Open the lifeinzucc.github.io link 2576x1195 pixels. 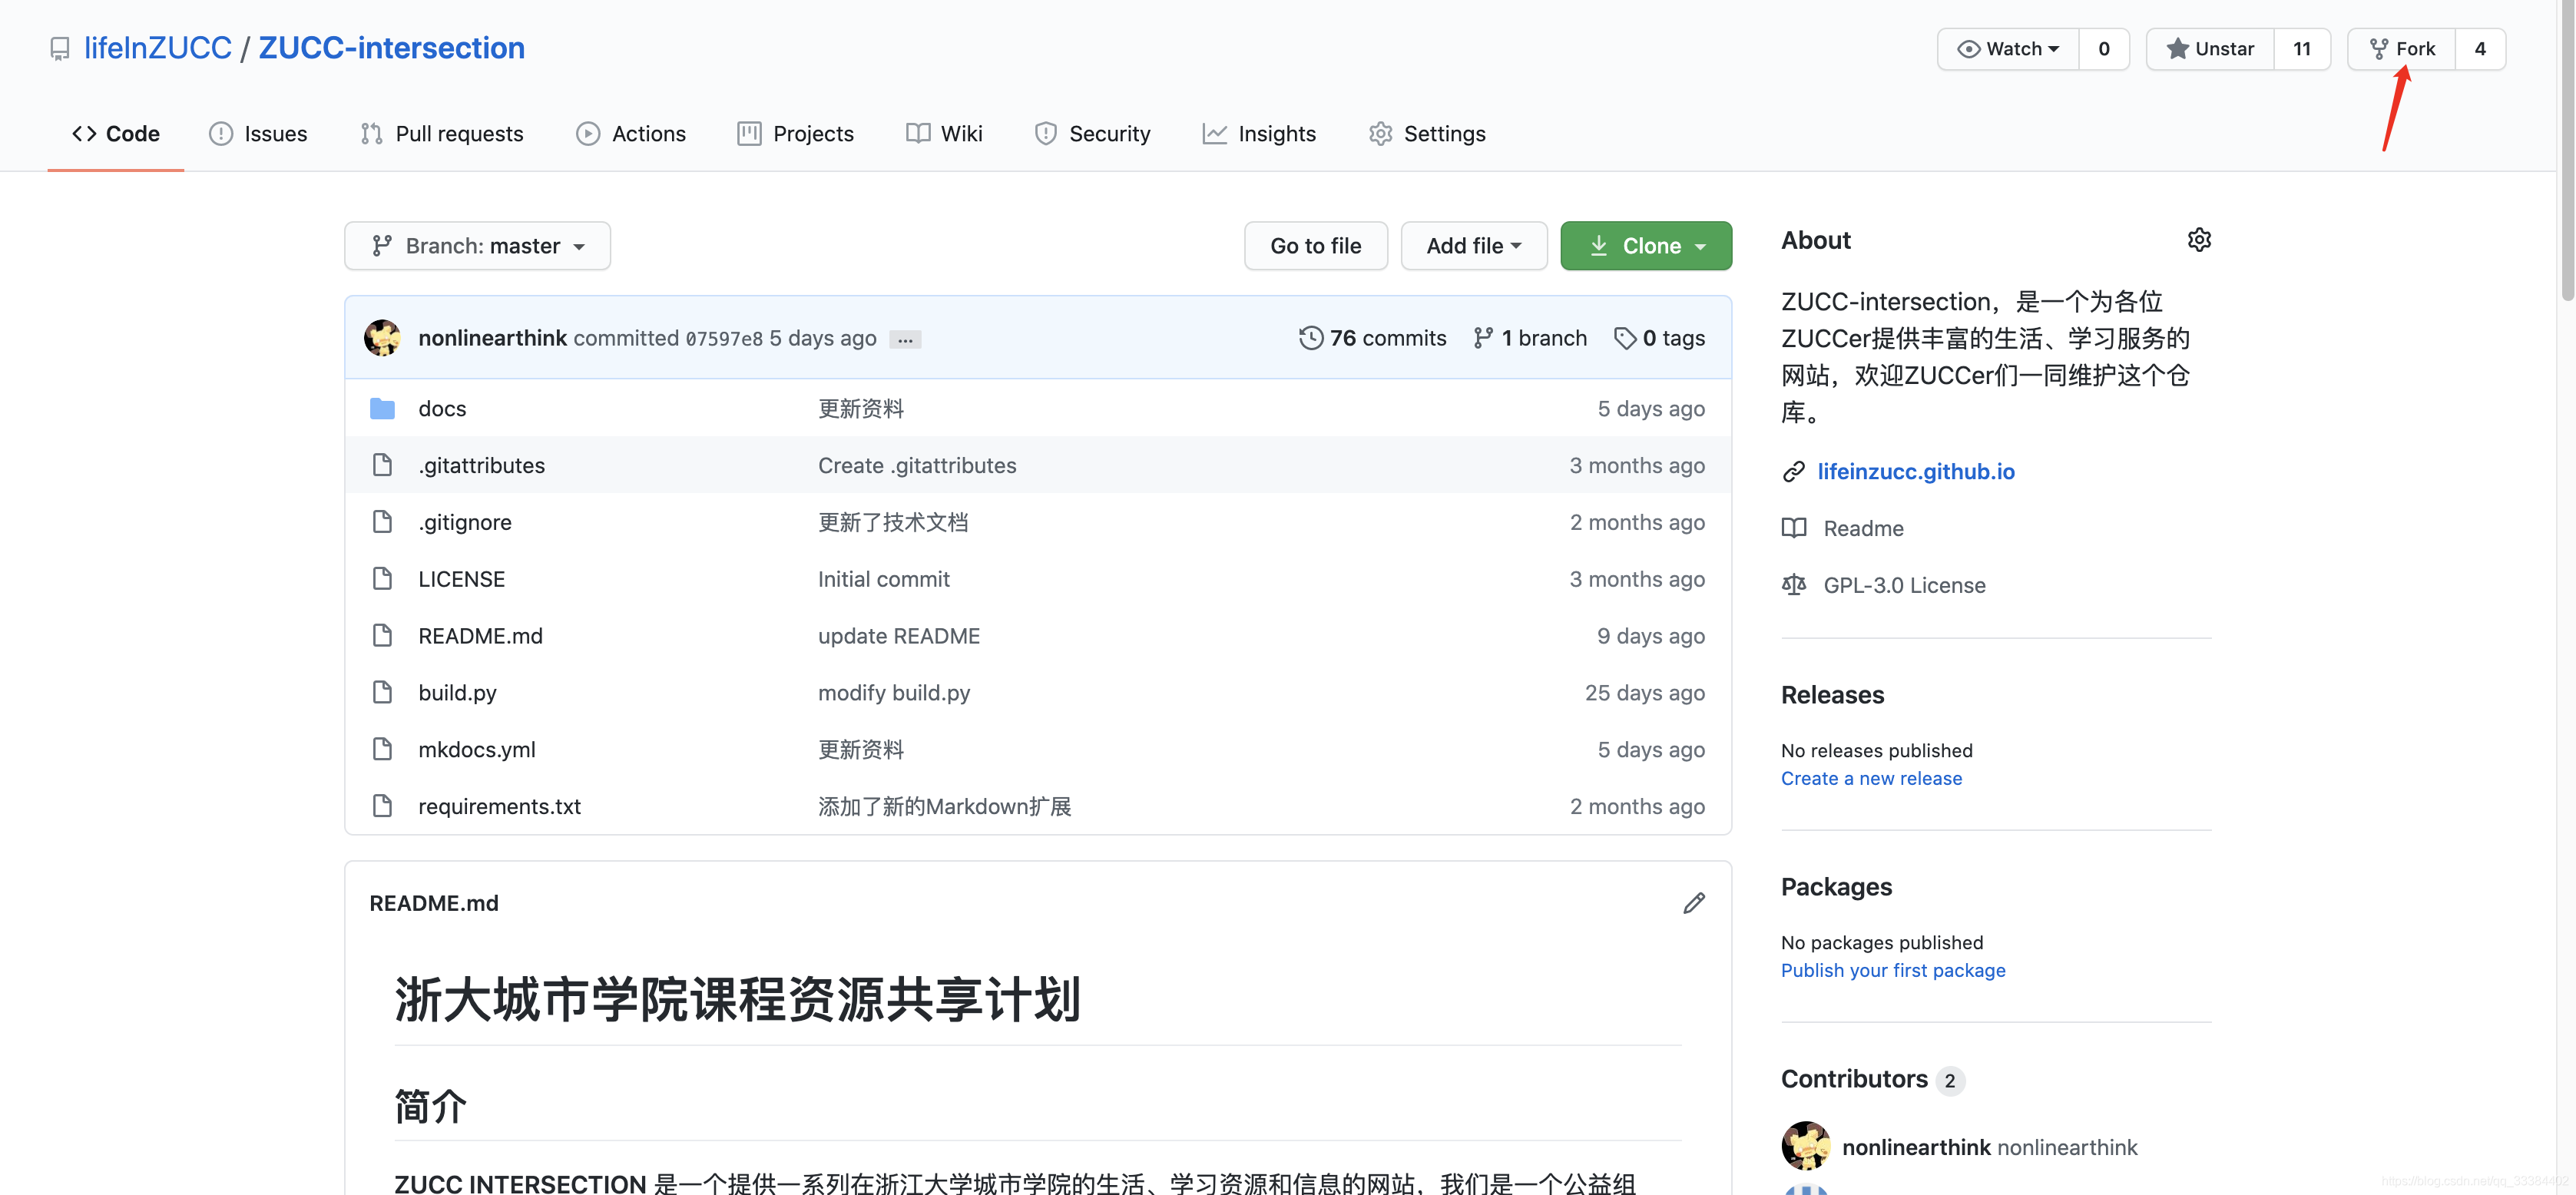point(1915,472)
